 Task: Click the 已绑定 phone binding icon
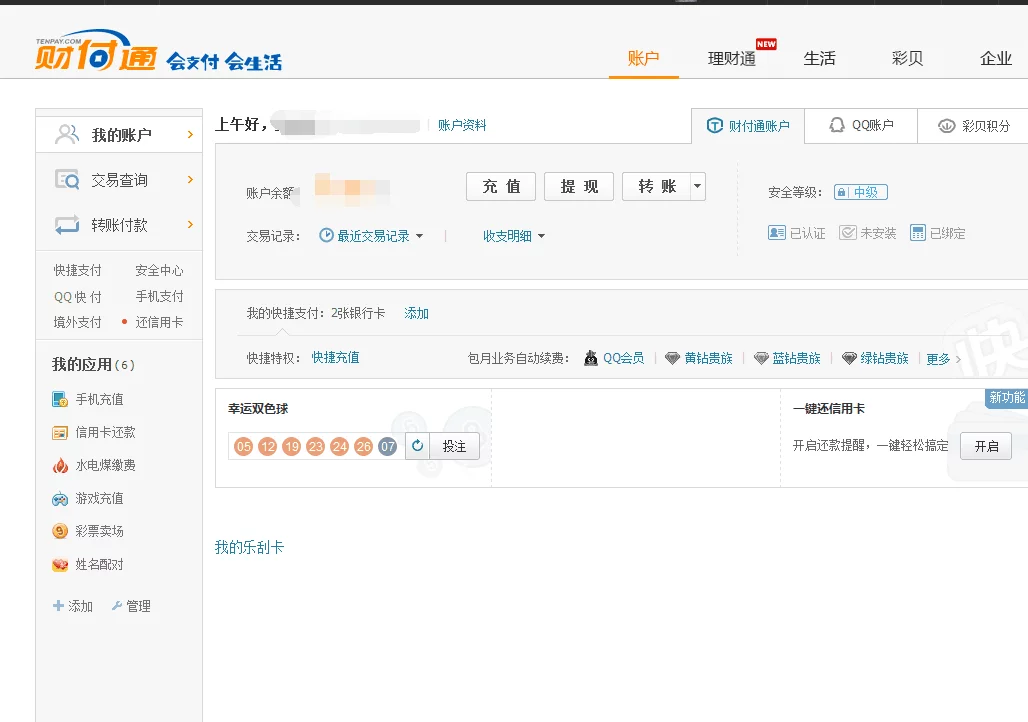[x=918, y=233]
